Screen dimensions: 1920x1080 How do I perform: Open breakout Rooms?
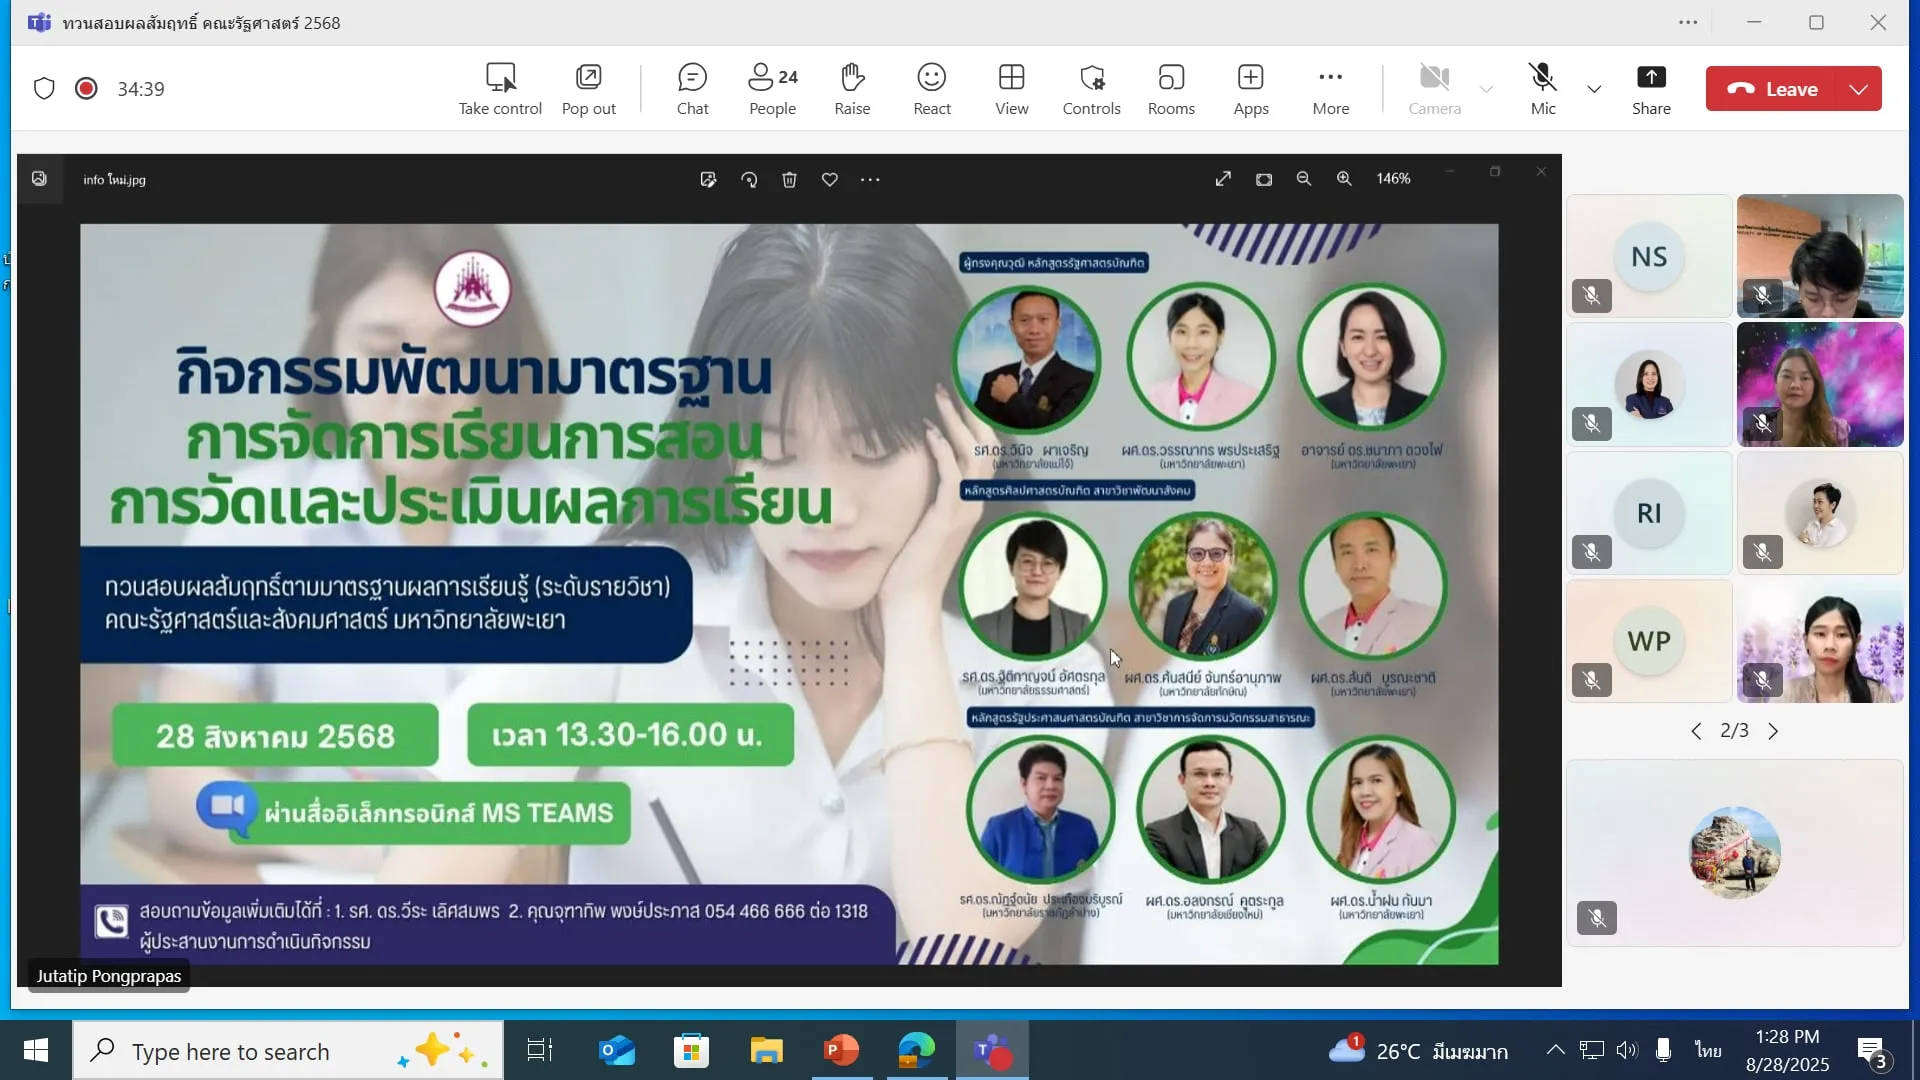click(x=1171, y=88)
